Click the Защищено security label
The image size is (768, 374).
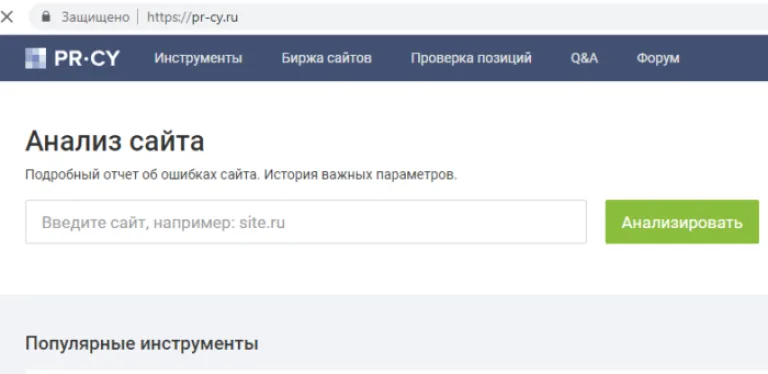click(x=96, y=18)
